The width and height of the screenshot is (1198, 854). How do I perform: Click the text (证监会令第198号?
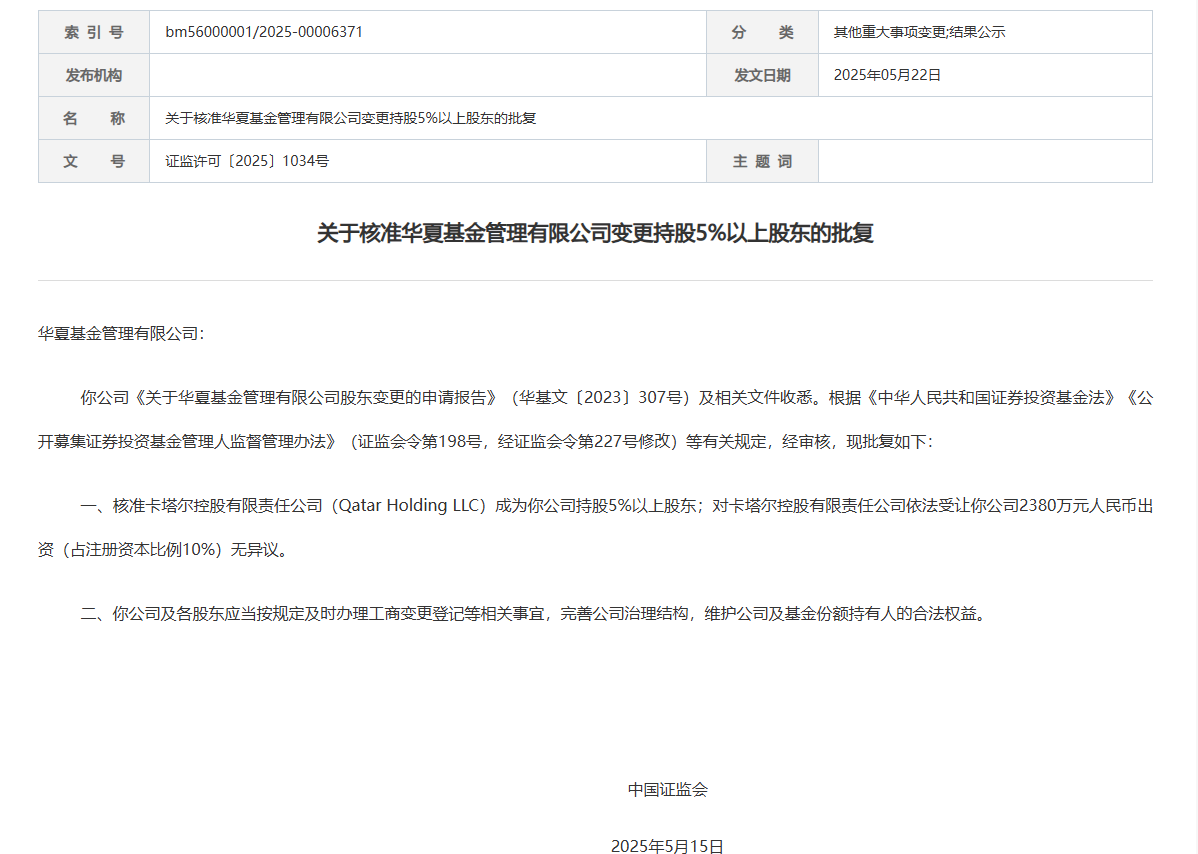(x=416, y=442)
